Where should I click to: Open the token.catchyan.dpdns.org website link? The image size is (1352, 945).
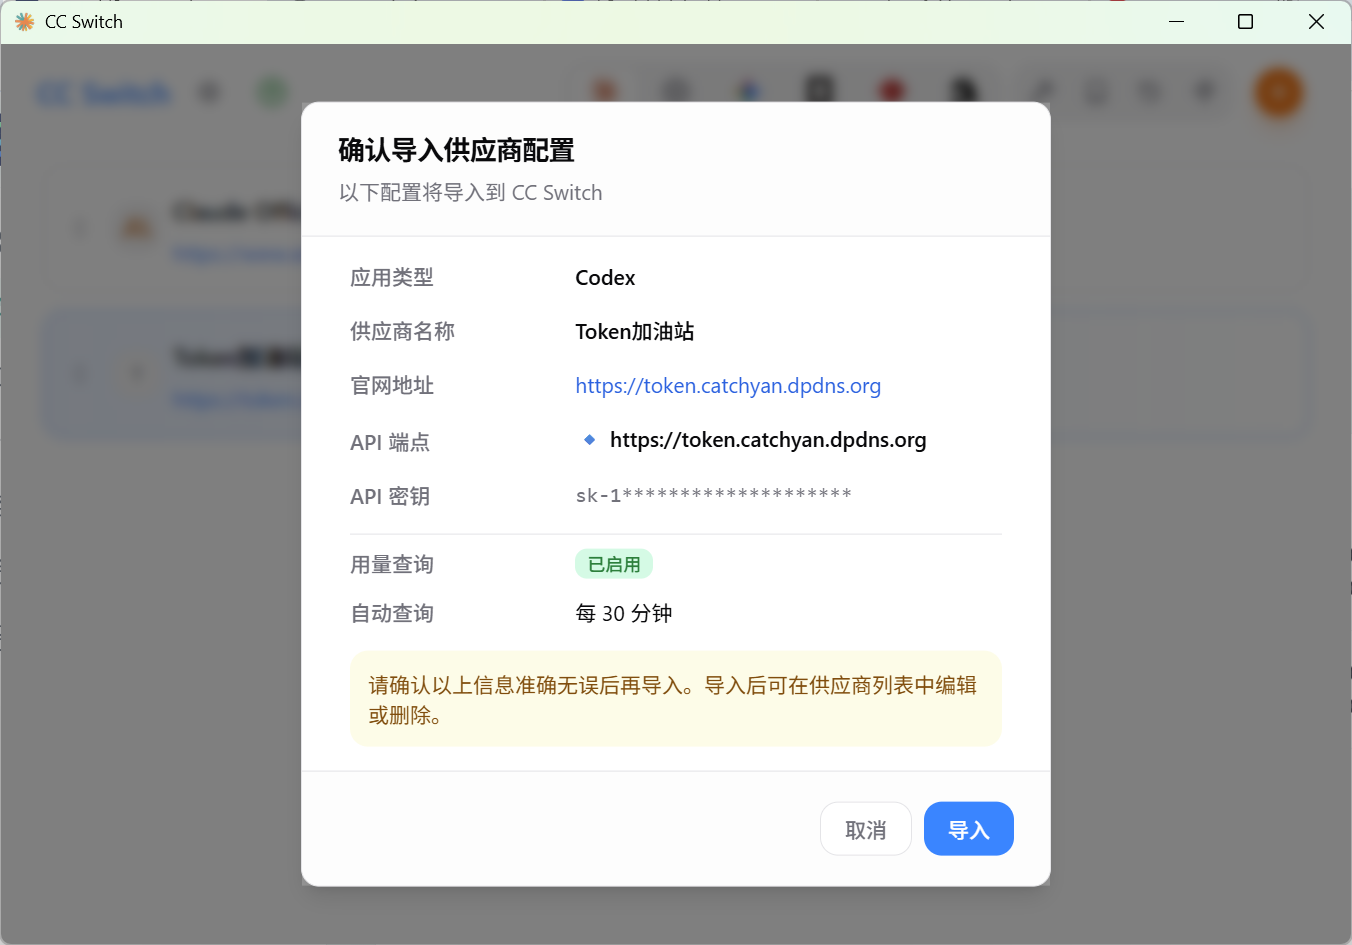728,385
